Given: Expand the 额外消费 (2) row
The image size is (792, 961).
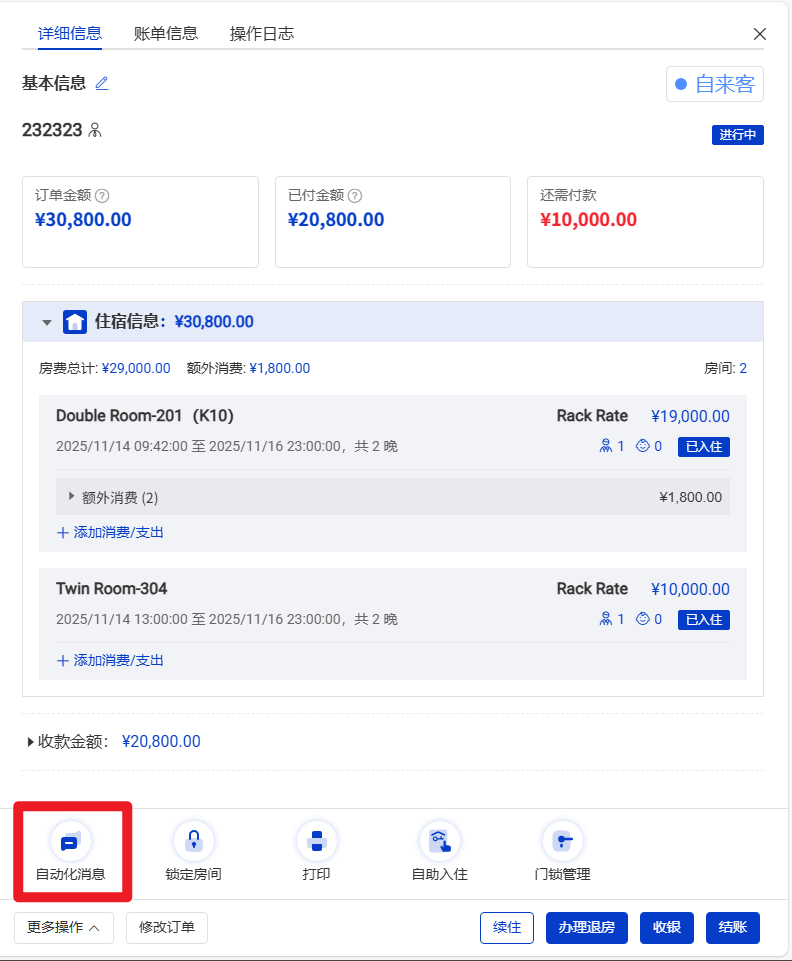Looking at the screenshot, I should (72, 496).
